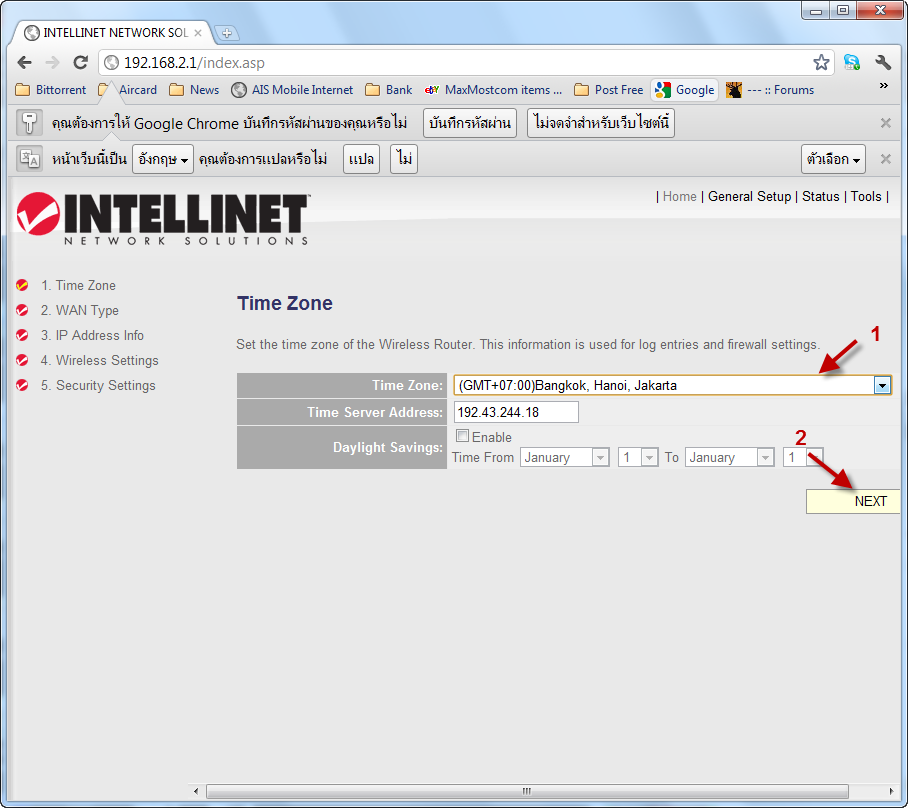Open the Status page link
Image resolution: width=908 pixels, height=808 pixels.
(x=820, y=196)
